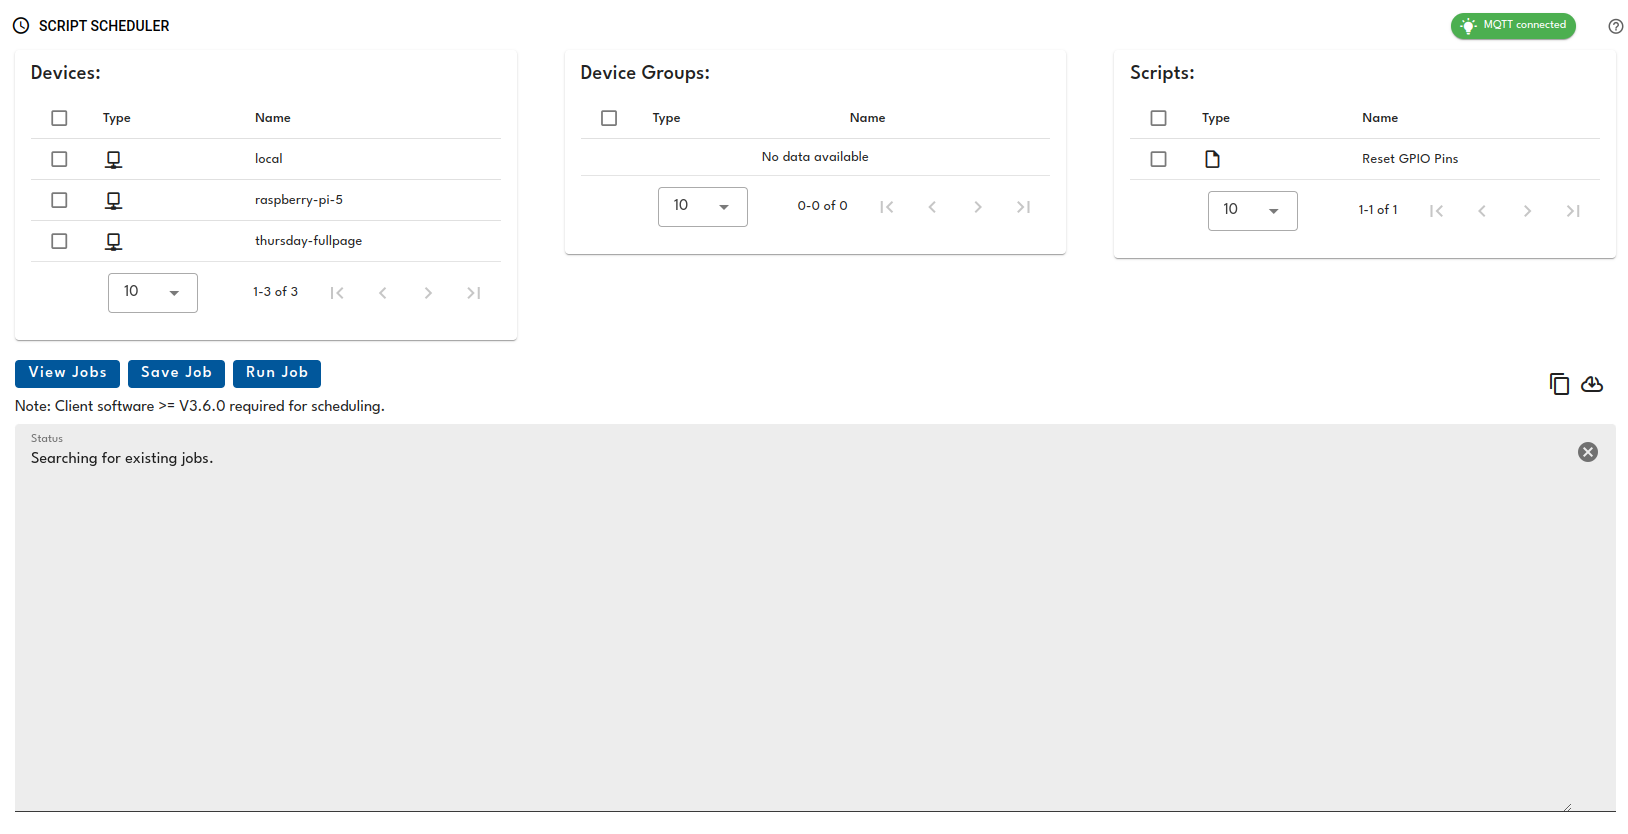Click the MQTT connected status badge

point(1512,26)
